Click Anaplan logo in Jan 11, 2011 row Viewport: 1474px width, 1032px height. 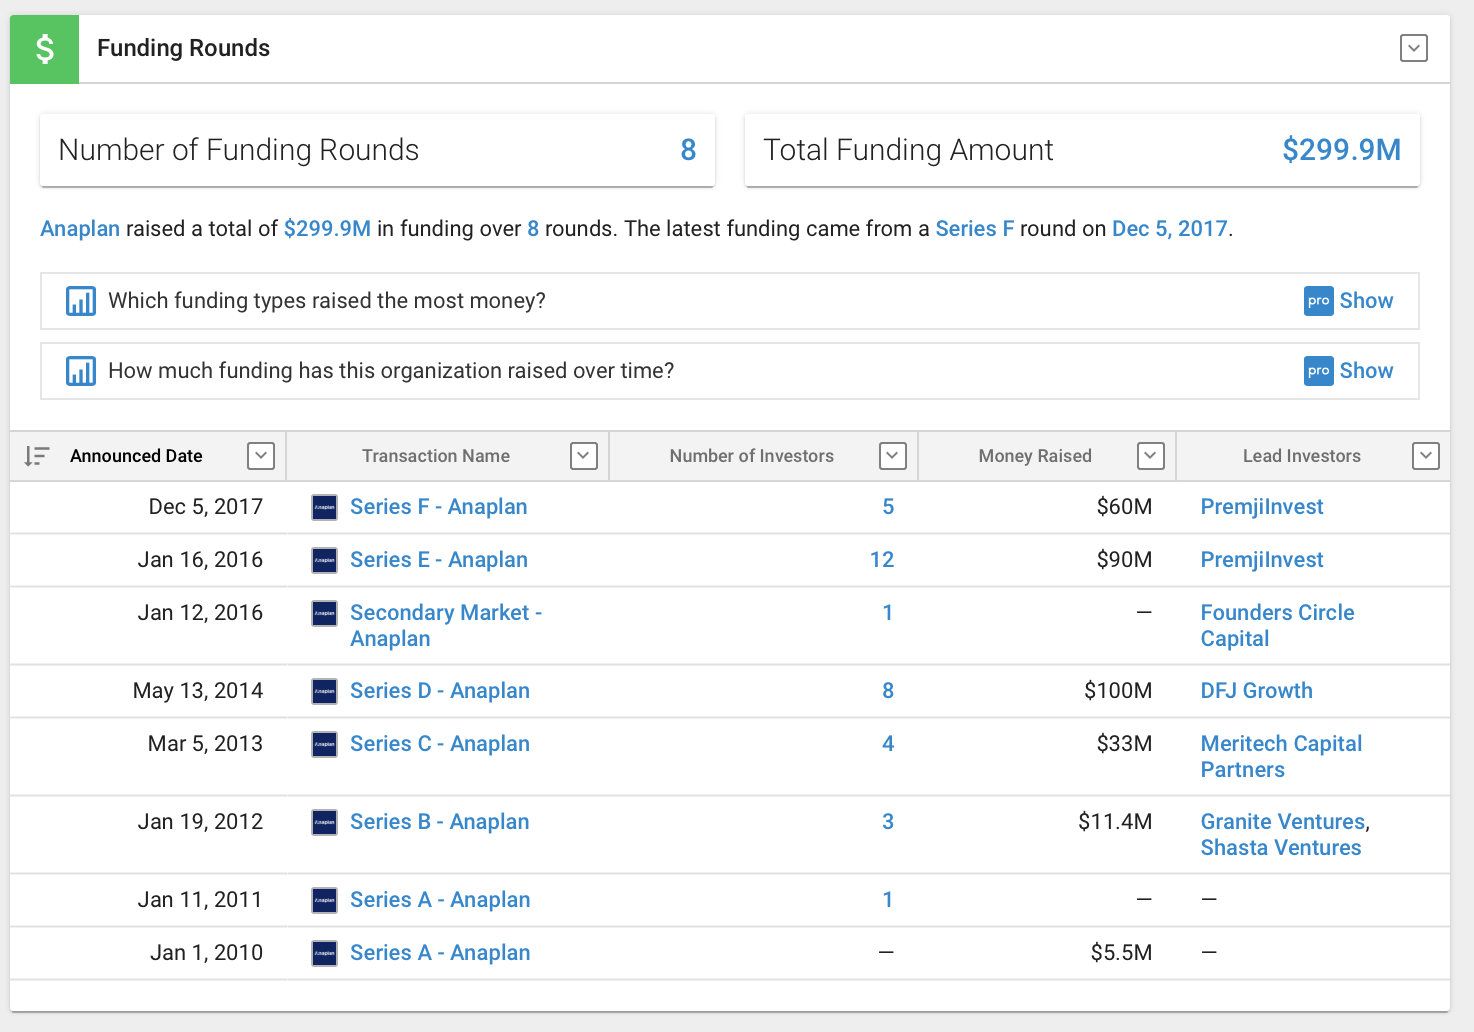pyautogui.click(x=324, y=900)
